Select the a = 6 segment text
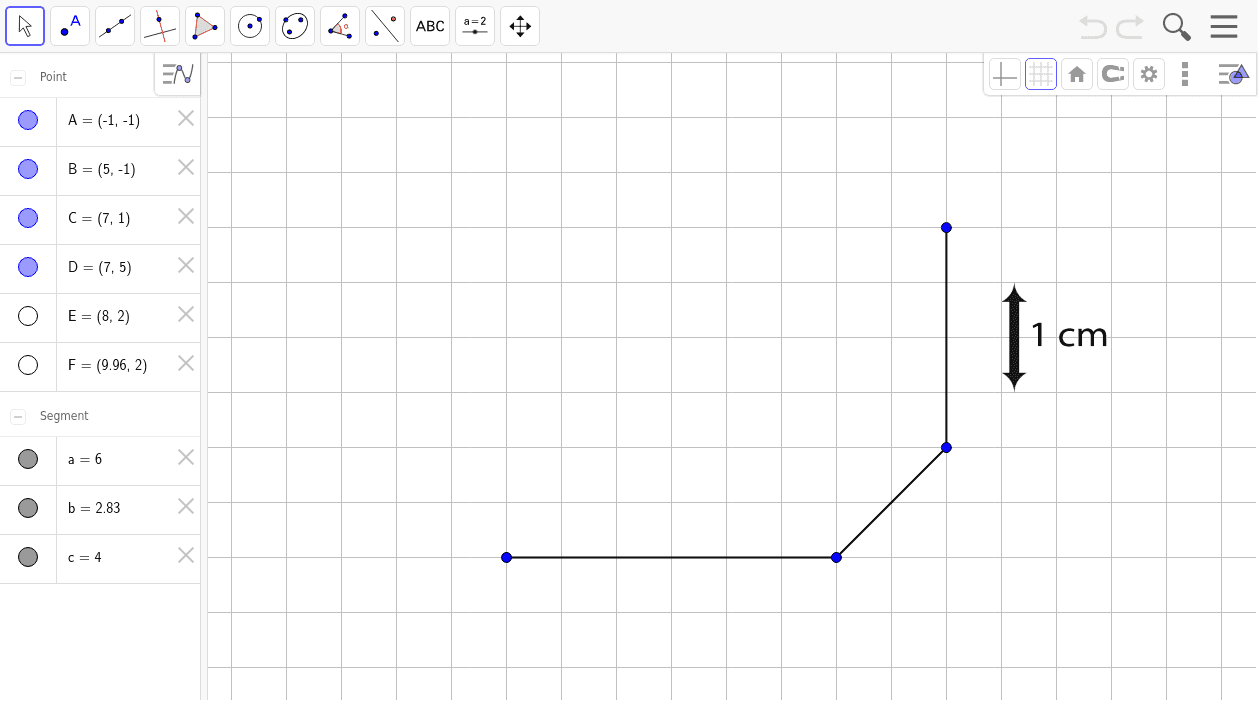The height and width of the screenshot is (702, 1258). coord(85,459)
